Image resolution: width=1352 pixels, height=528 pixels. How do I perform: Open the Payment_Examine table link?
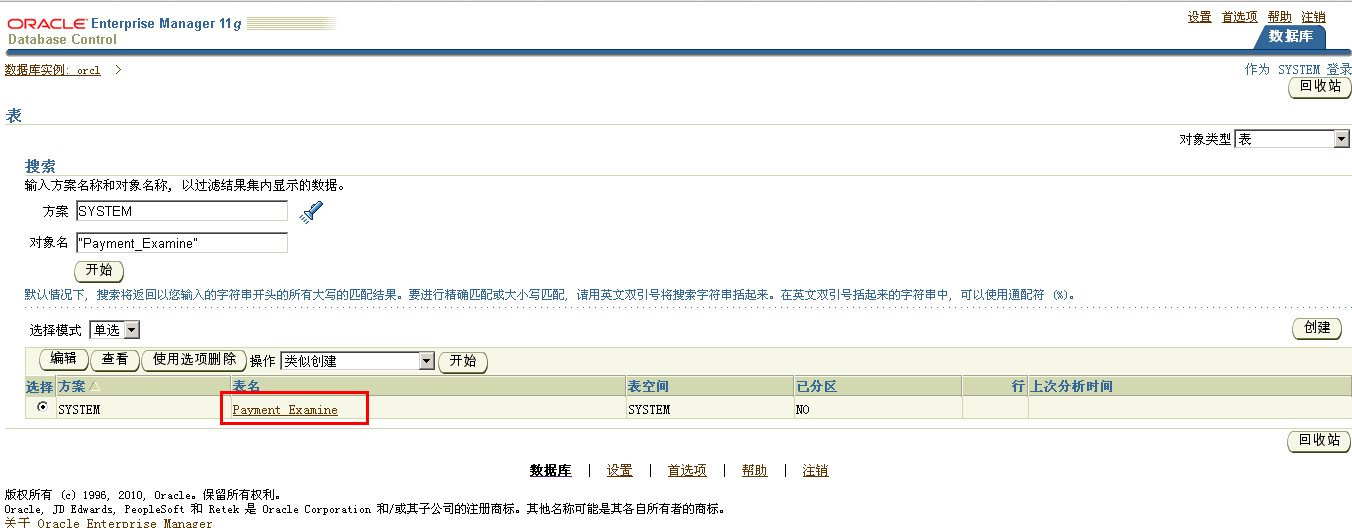click(x=285, y=410)
